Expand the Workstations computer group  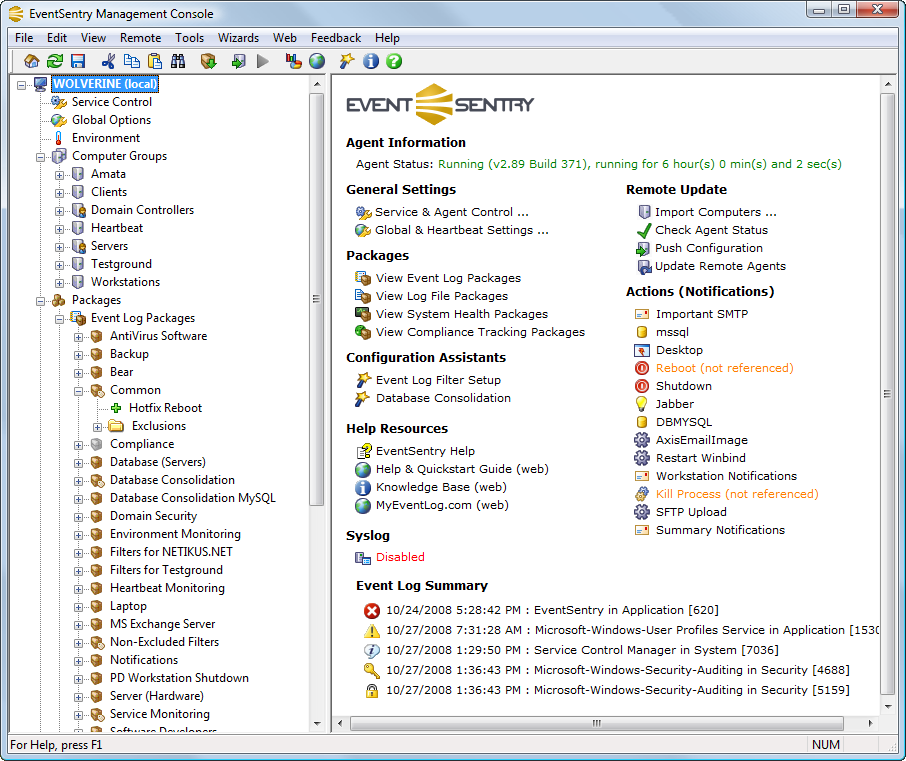coord(59,283)
